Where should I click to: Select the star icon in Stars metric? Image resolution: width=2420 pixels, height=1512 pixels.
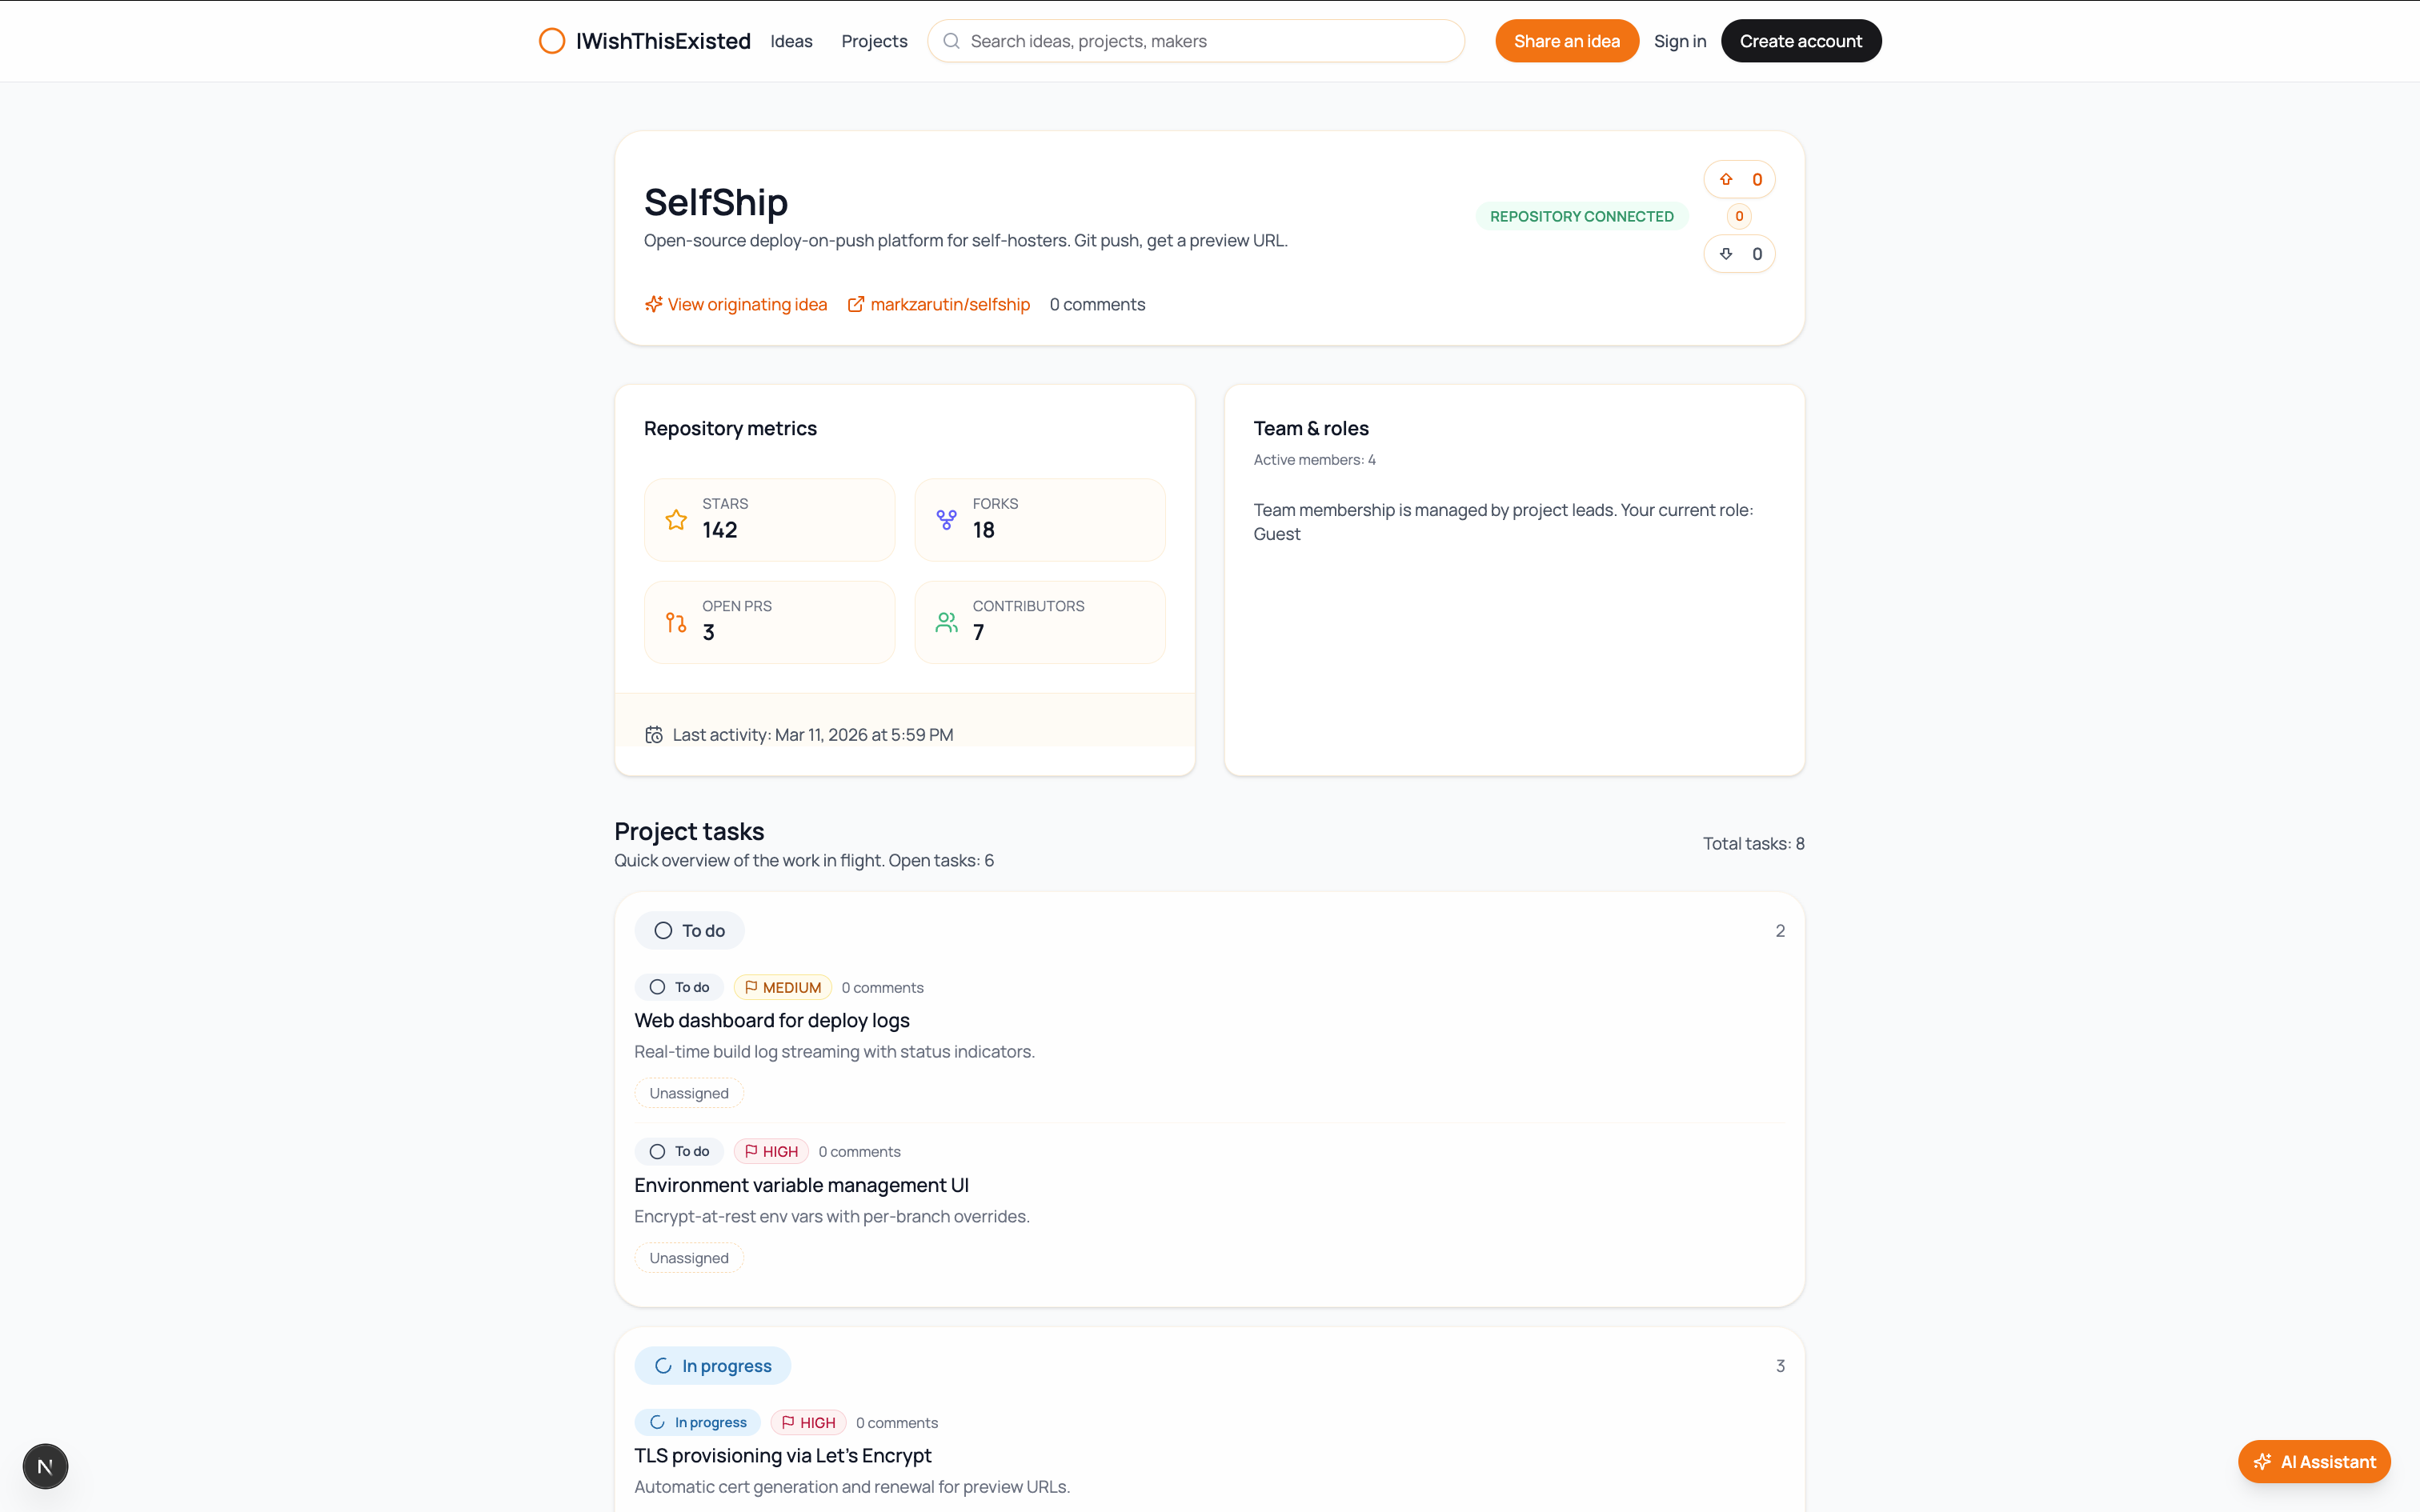pos(675,520)
